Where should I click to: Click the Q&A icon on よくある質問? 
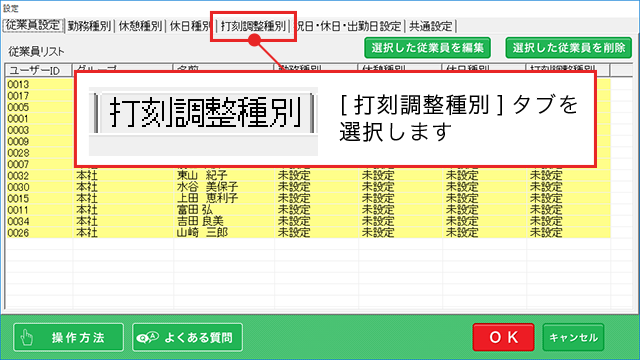(147, 338)
